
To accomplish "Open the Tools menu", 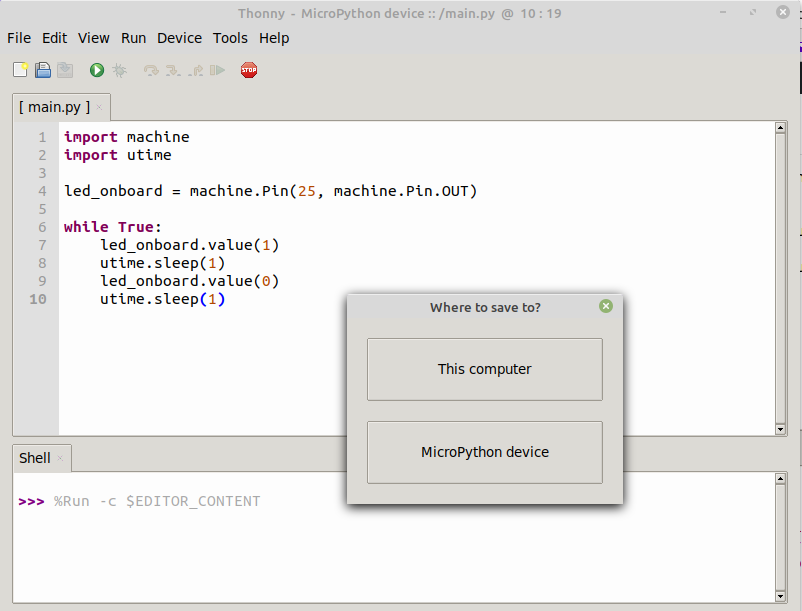I will (x=230, y=38).
